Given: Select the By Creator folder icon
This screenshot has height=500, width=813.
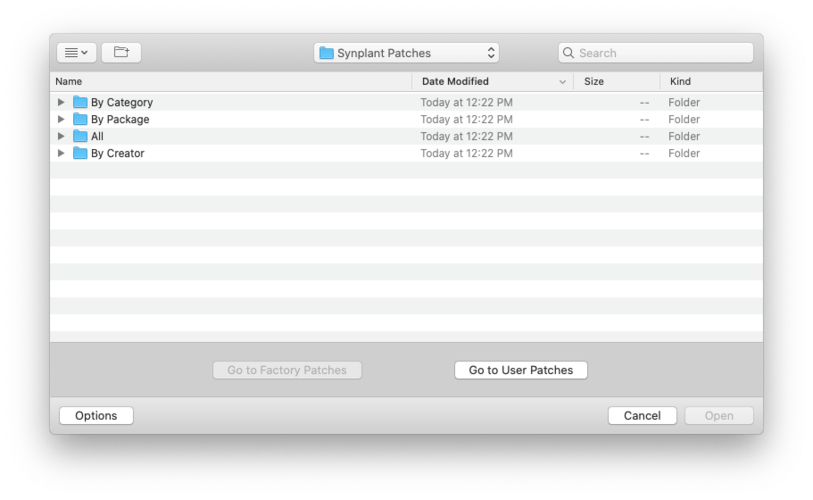Looking at the screenshot, I should pyautogui.click(x=80, y=154).
